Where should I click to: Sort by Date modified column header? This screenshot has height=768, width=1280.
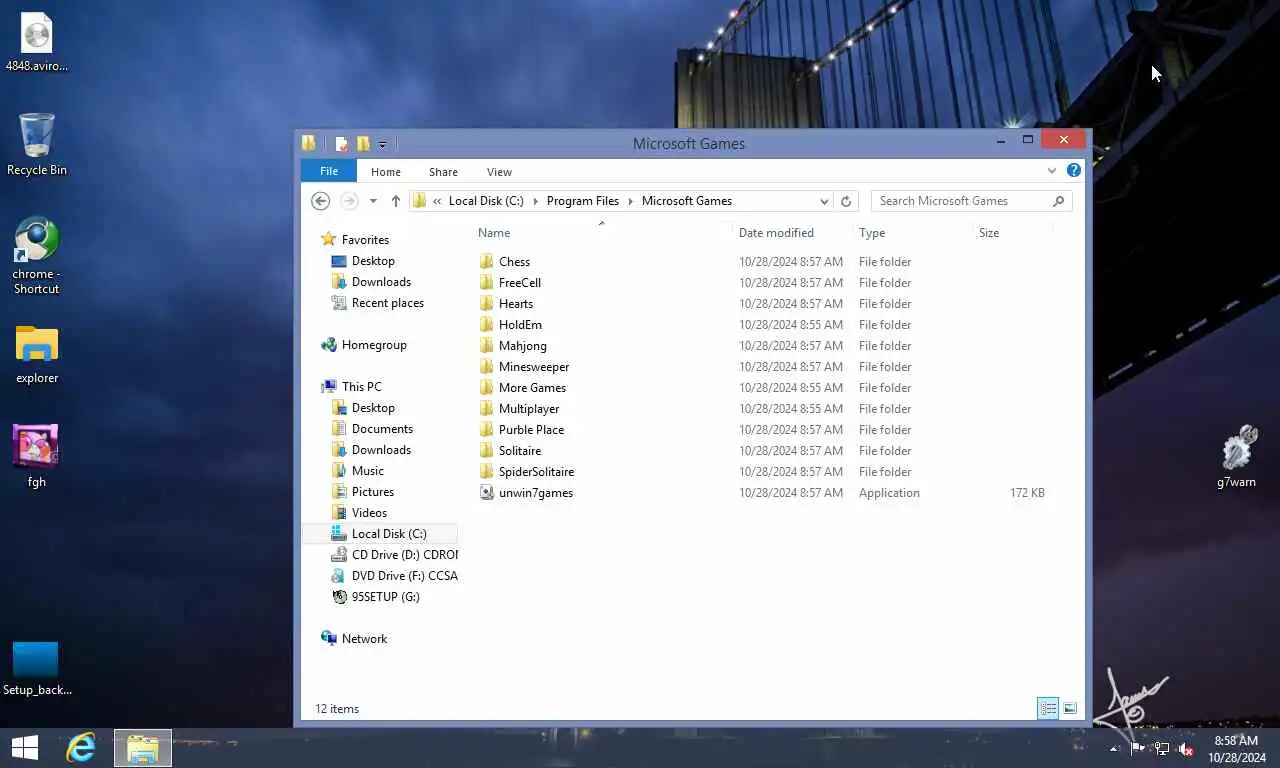[x=776, y=233]
